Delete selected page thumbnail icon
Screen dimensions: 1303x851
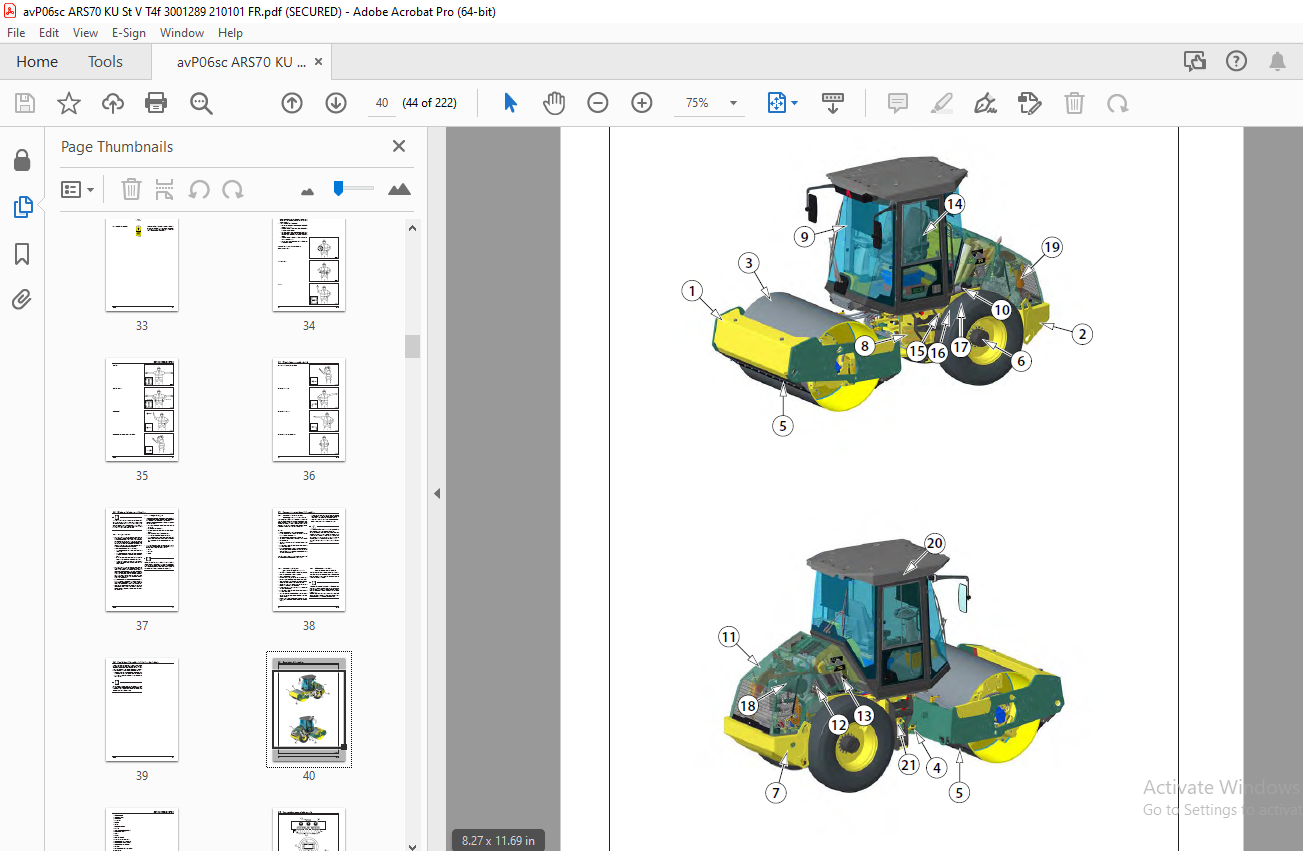[131, 189]
